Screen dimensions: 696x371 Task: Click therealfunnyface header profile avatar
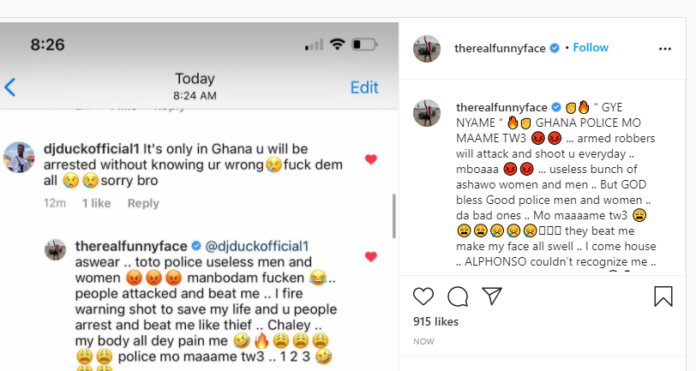427,49
